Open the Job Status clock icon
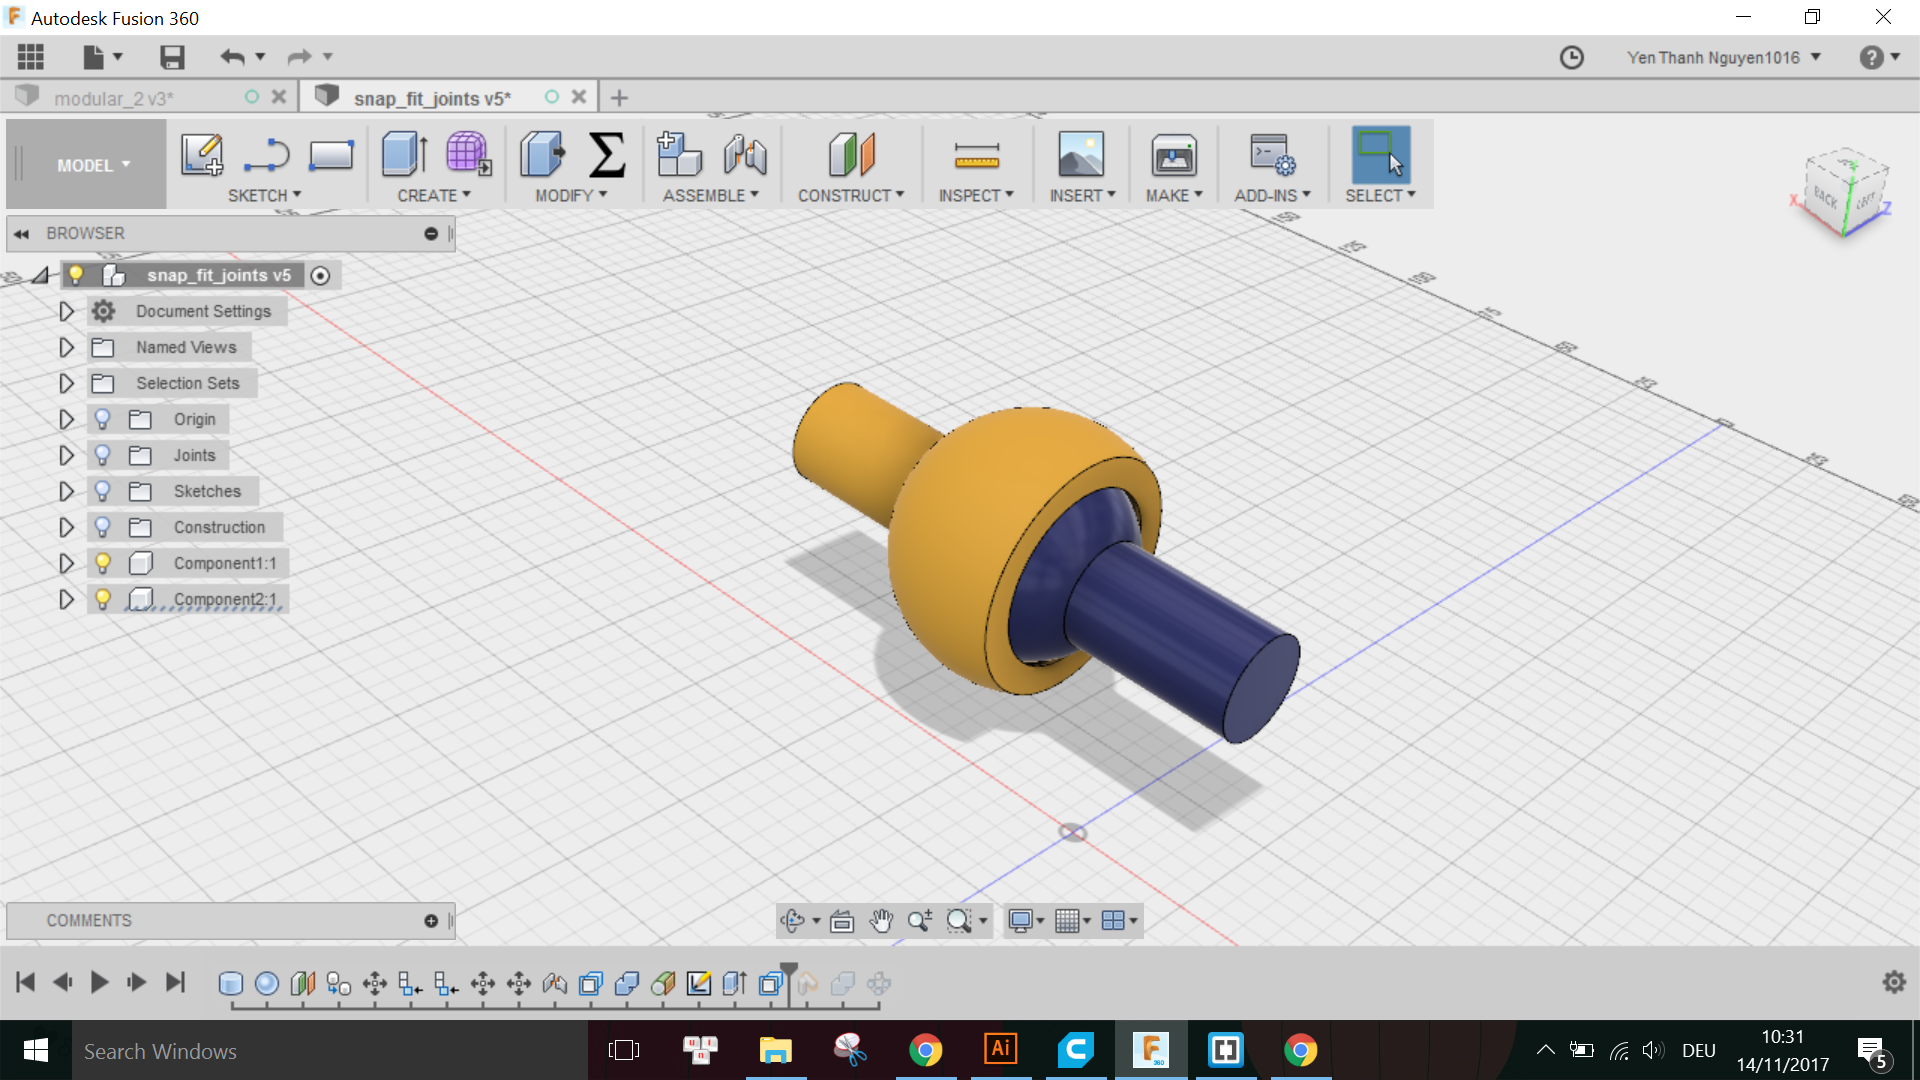Viewport: 1920px width, 1080px height. point(1572,57)
